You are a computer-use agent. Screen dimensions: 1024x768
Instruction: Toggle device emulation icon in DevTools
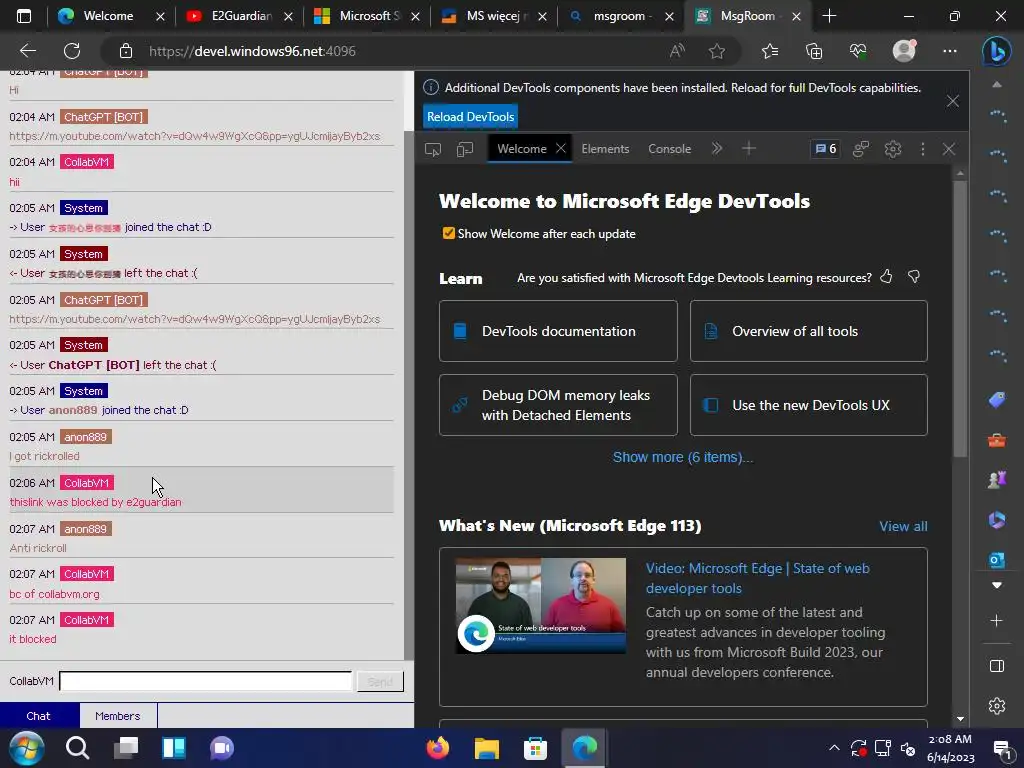click(465, 150)
